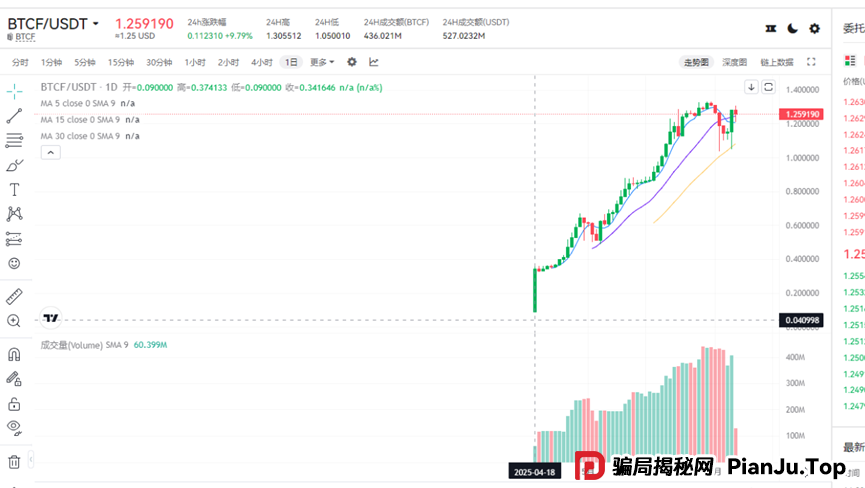The image size is (865, 488).
Task: Toggle hide all drawings eye icon
Action: (x=14, y=428)
